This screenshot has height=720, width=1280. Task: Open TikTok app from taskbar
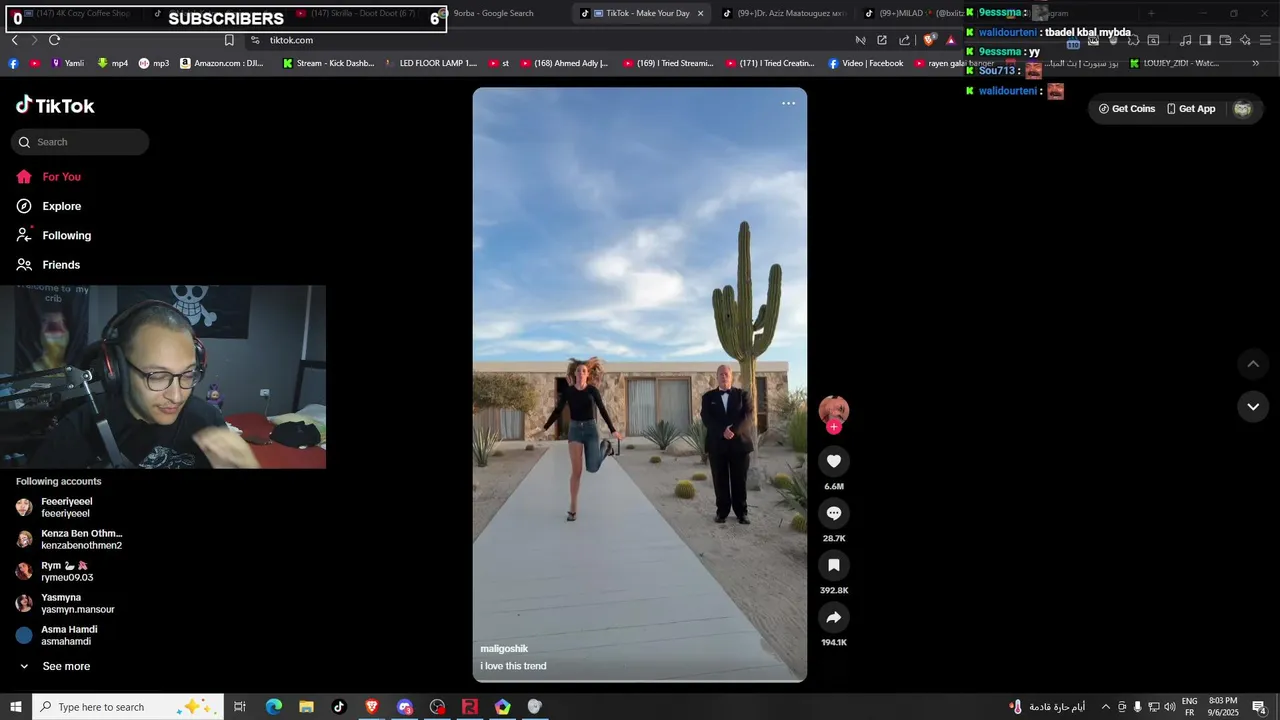339,707
